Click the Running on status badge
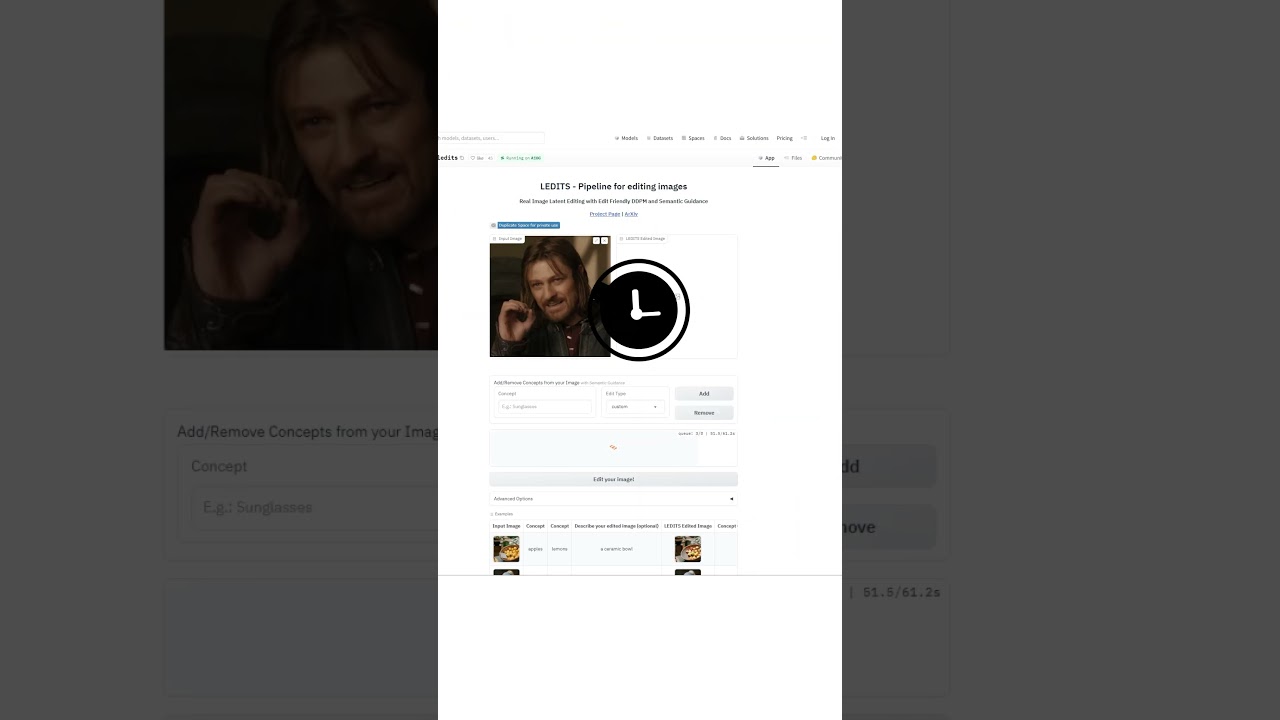This screenshot has width=1280, height=720. [x=521, y=158]
